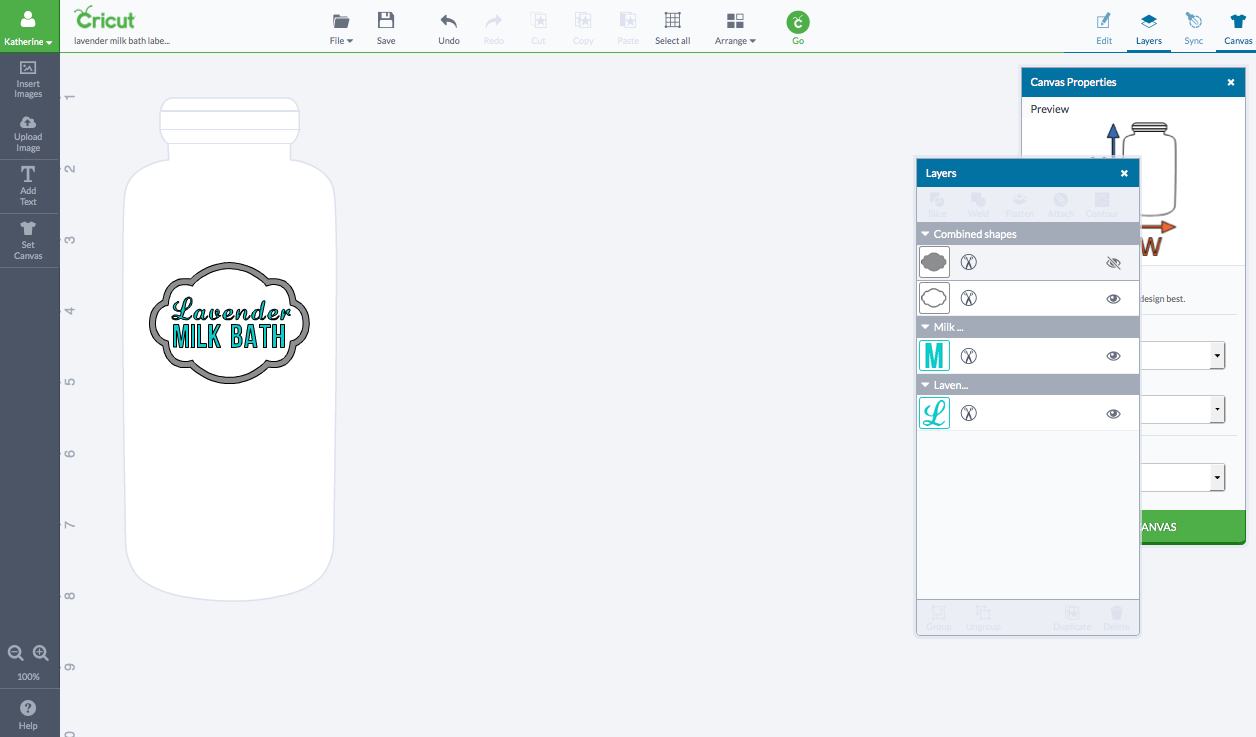Click the Delete icon in Layers panel
This screenshot has width=1256, height=737.
(x=1116, y=618)
